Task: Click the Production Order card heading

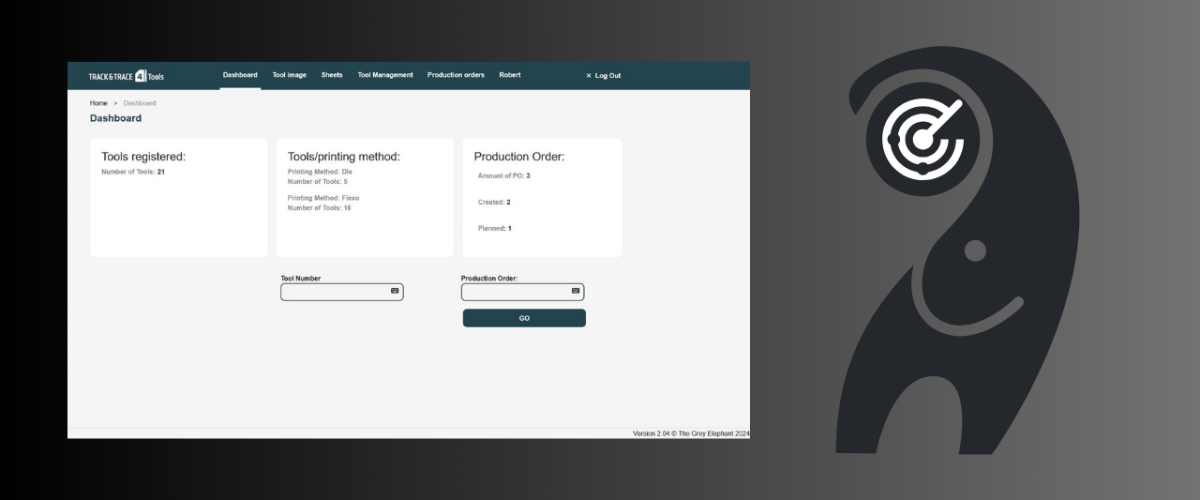Action: click(519, 157)
